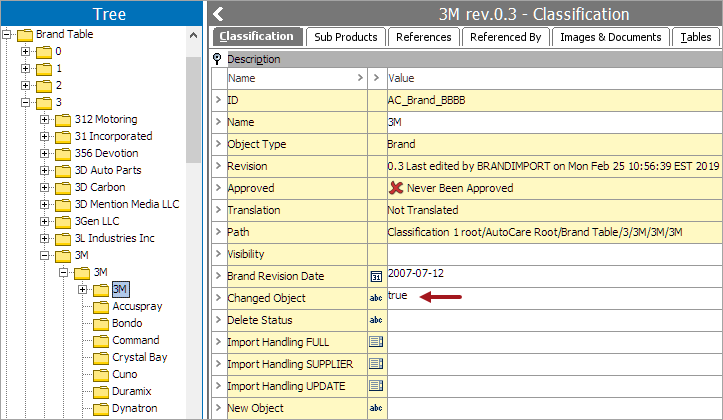Select Crystal Bay in tree

click(140, 357)
